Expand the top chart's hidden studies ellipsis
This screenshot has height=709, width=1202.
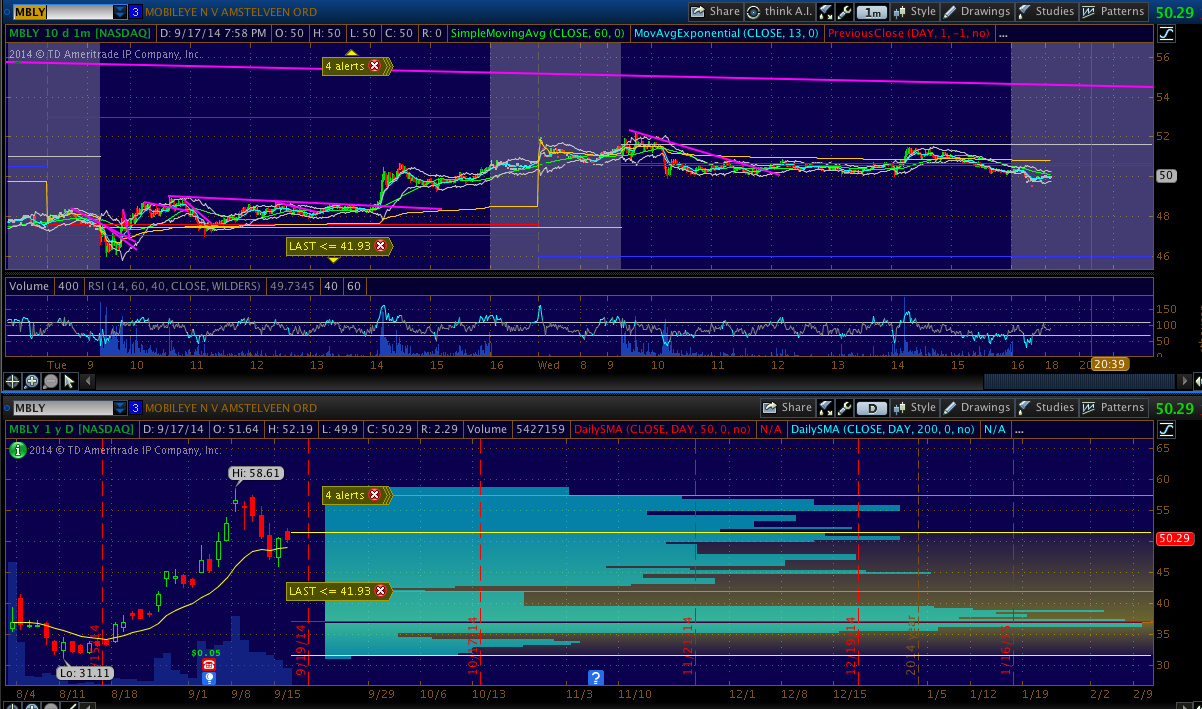click(1003, 33)
